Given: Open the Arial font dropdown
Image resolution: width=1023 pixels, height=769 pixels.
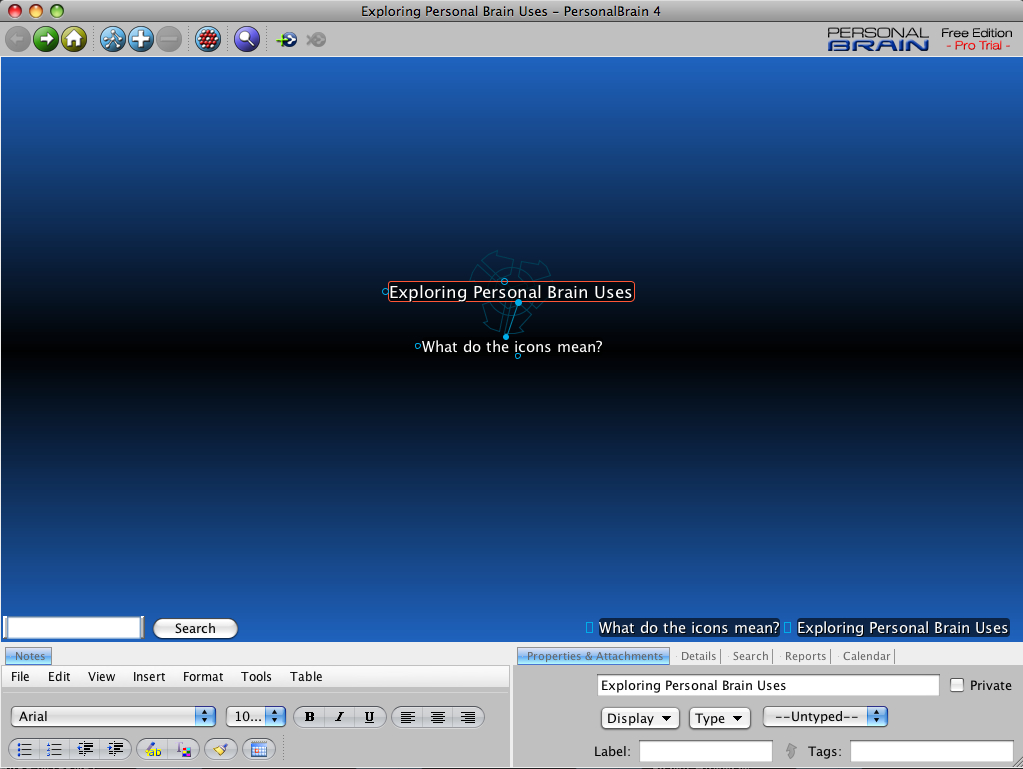Looking at the screenshot, I should (113, 717).
